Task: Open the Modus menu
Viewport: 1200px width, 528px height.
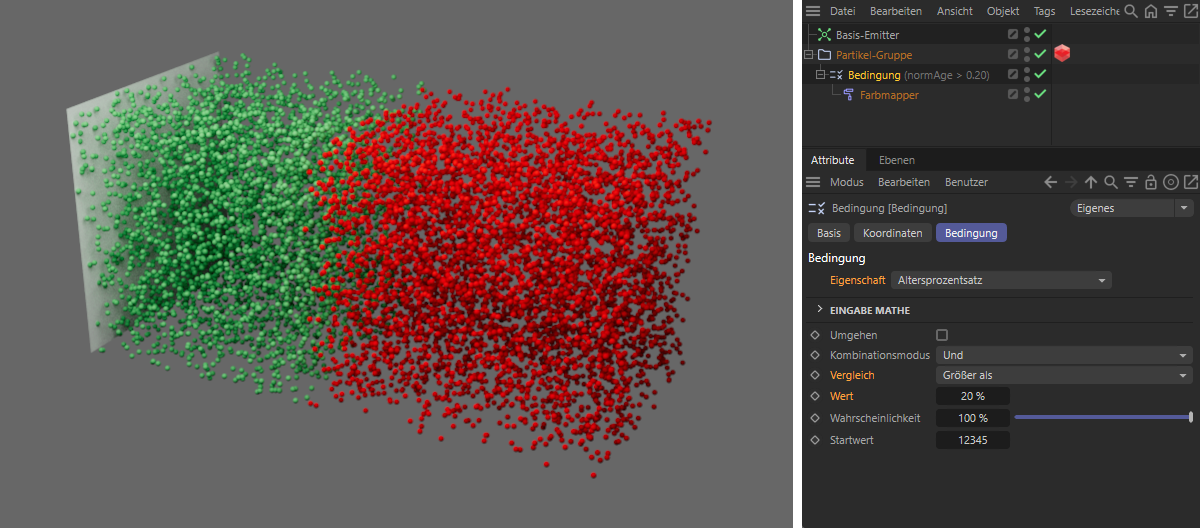Action: [847, 182]
